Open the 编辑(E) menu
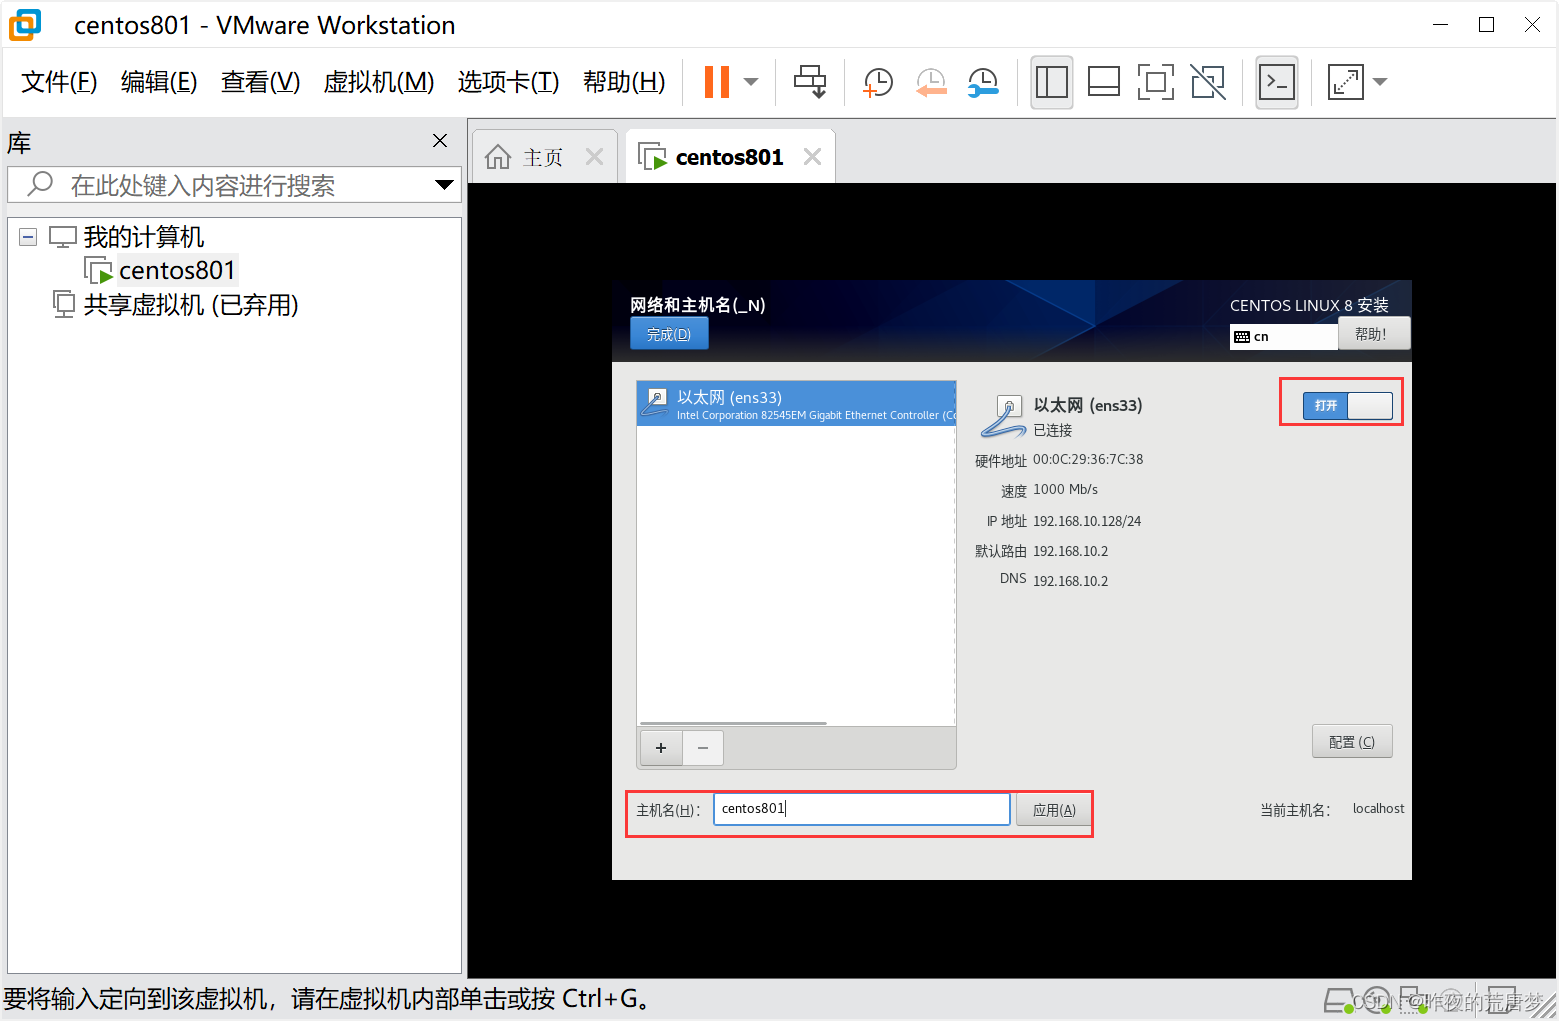 click(x=159, y=82)
